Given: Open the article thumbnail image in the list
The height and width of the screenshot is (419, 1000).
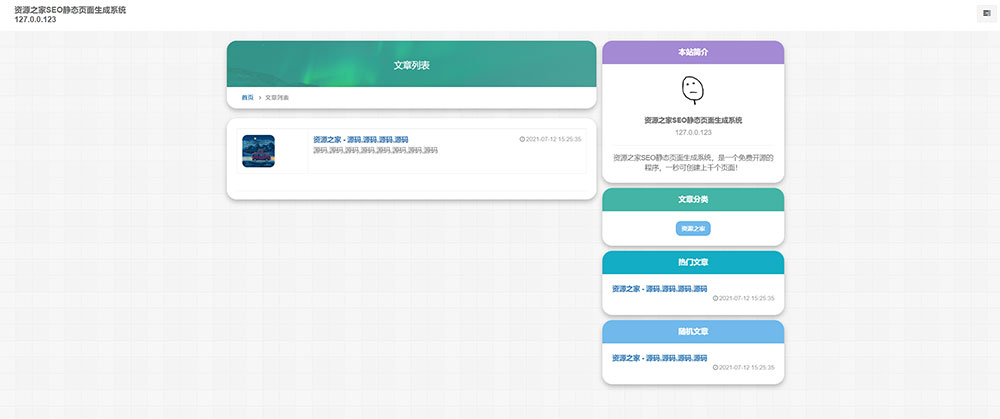Looking at the screenshot, I should (x=258, y=151).
